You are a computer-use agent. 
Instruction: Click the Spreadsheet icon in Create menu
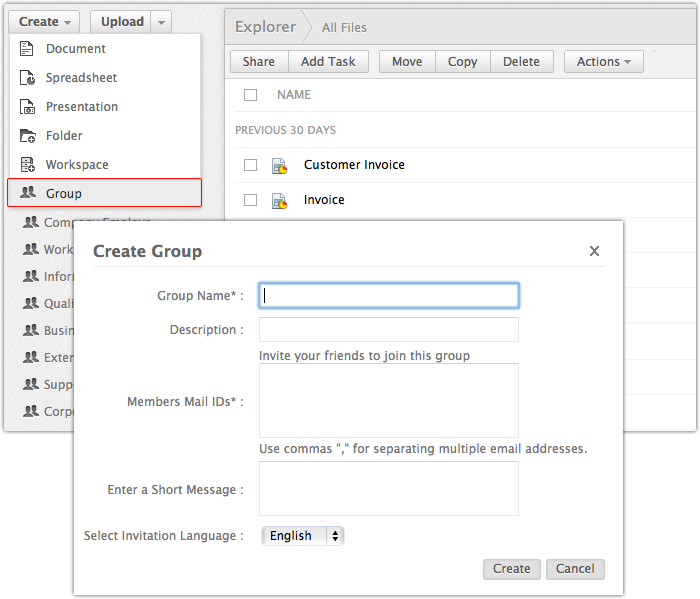[27, 78]
